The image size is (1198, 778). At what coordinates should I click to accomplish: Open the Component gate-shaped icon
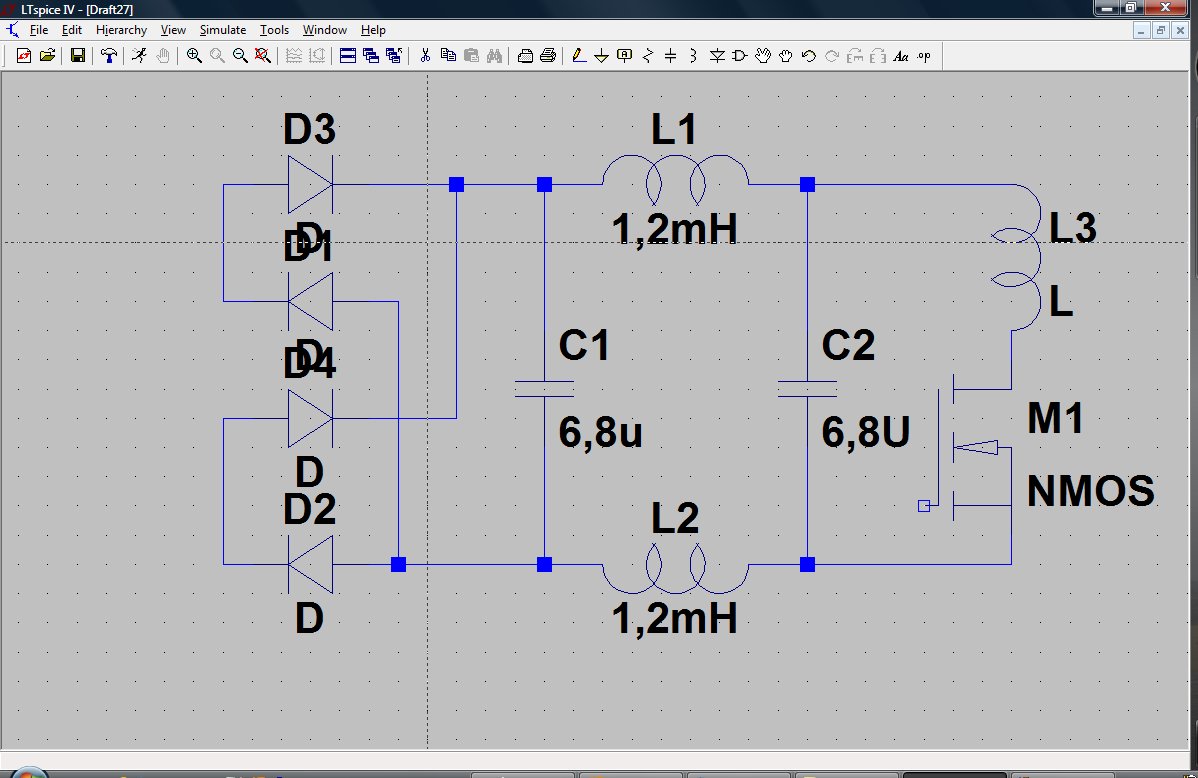click(x=740, y=56)
